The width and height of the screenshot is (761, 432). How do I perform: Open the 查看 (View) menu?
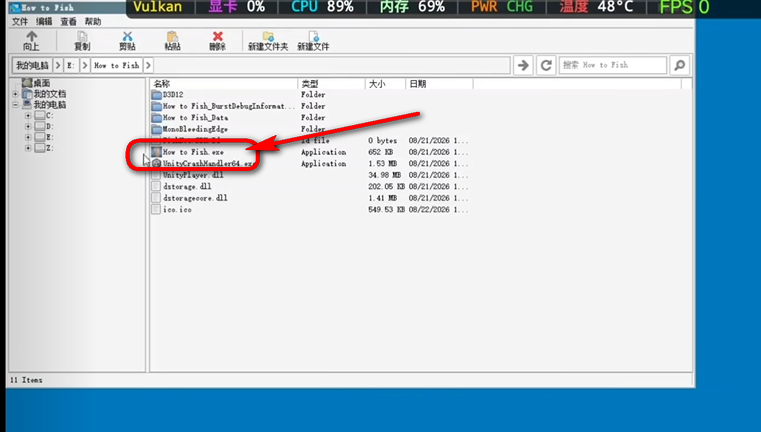(x=68, y=21)
